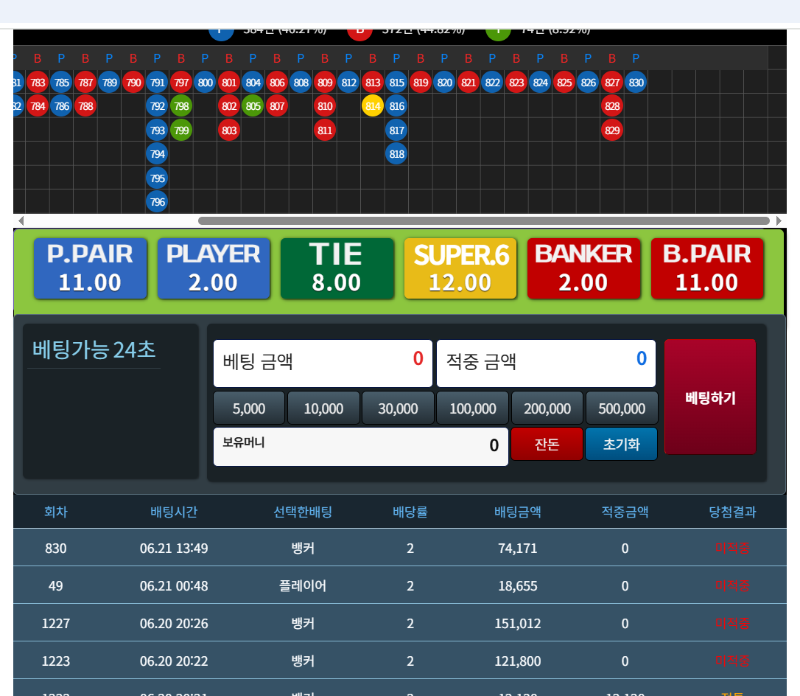Image resolution: width=800 pixels, height=696 pixels.
Task: Select the blue 818 player marker
Action: tap(397, 154)
